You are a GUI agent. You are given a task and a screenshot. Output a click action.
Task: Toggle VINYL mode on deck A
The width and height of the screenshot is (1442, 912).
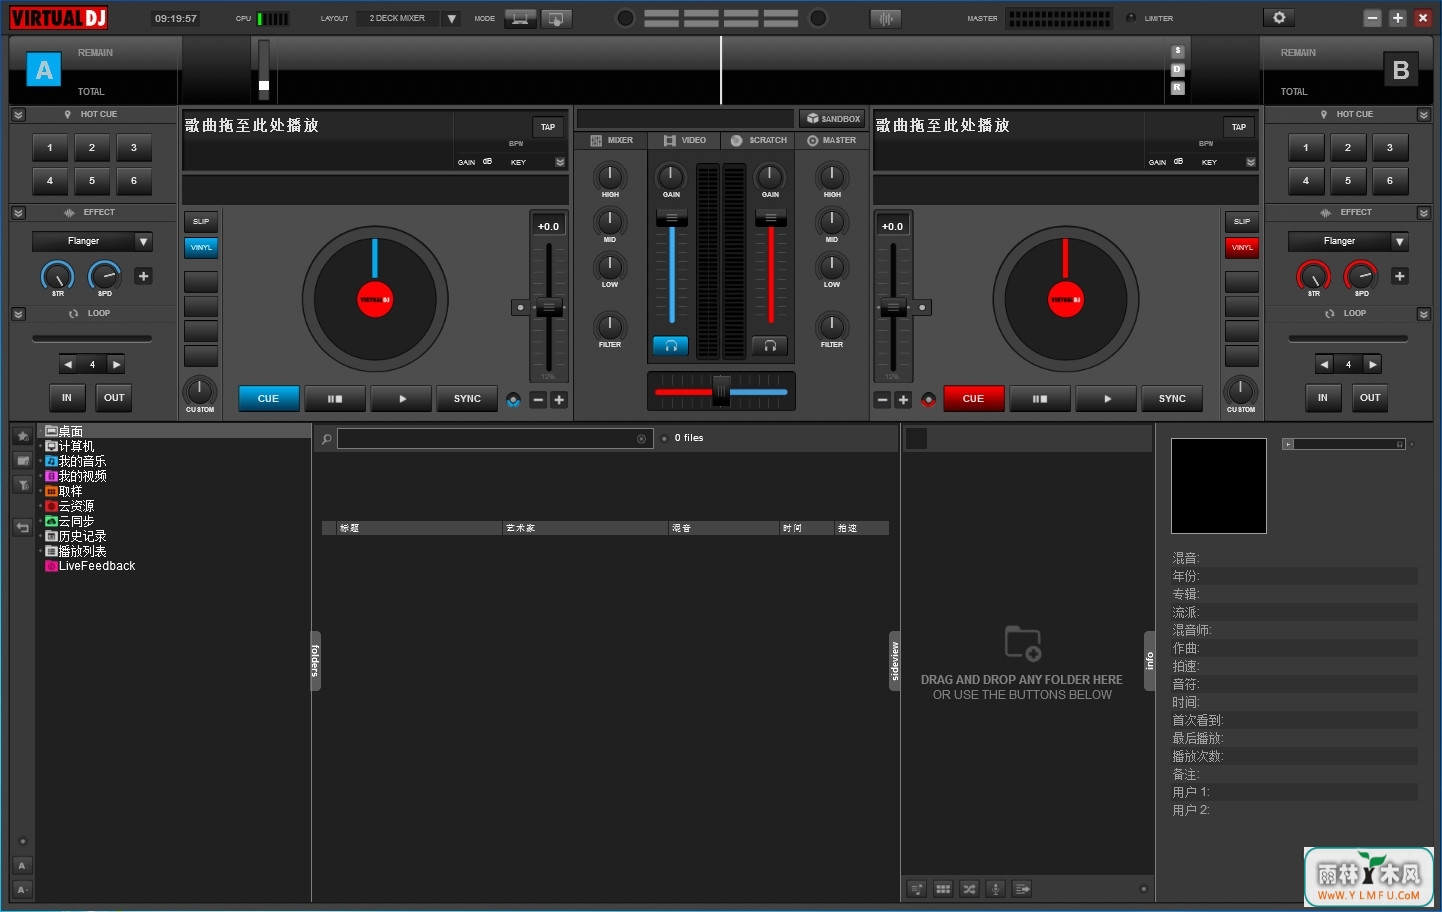tap(201, 247)
